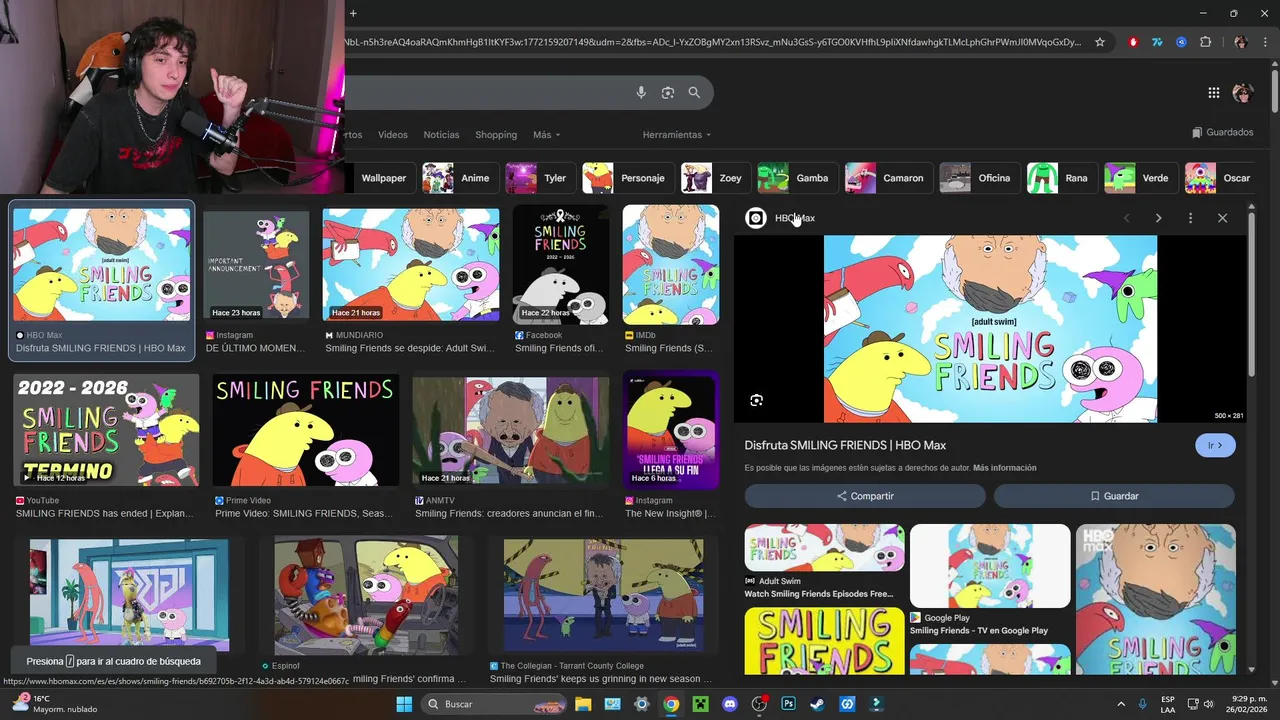Viewport: 1280px width, 720px height.
Task: Open the Guardados saved items link
Action: point(1223,132)
